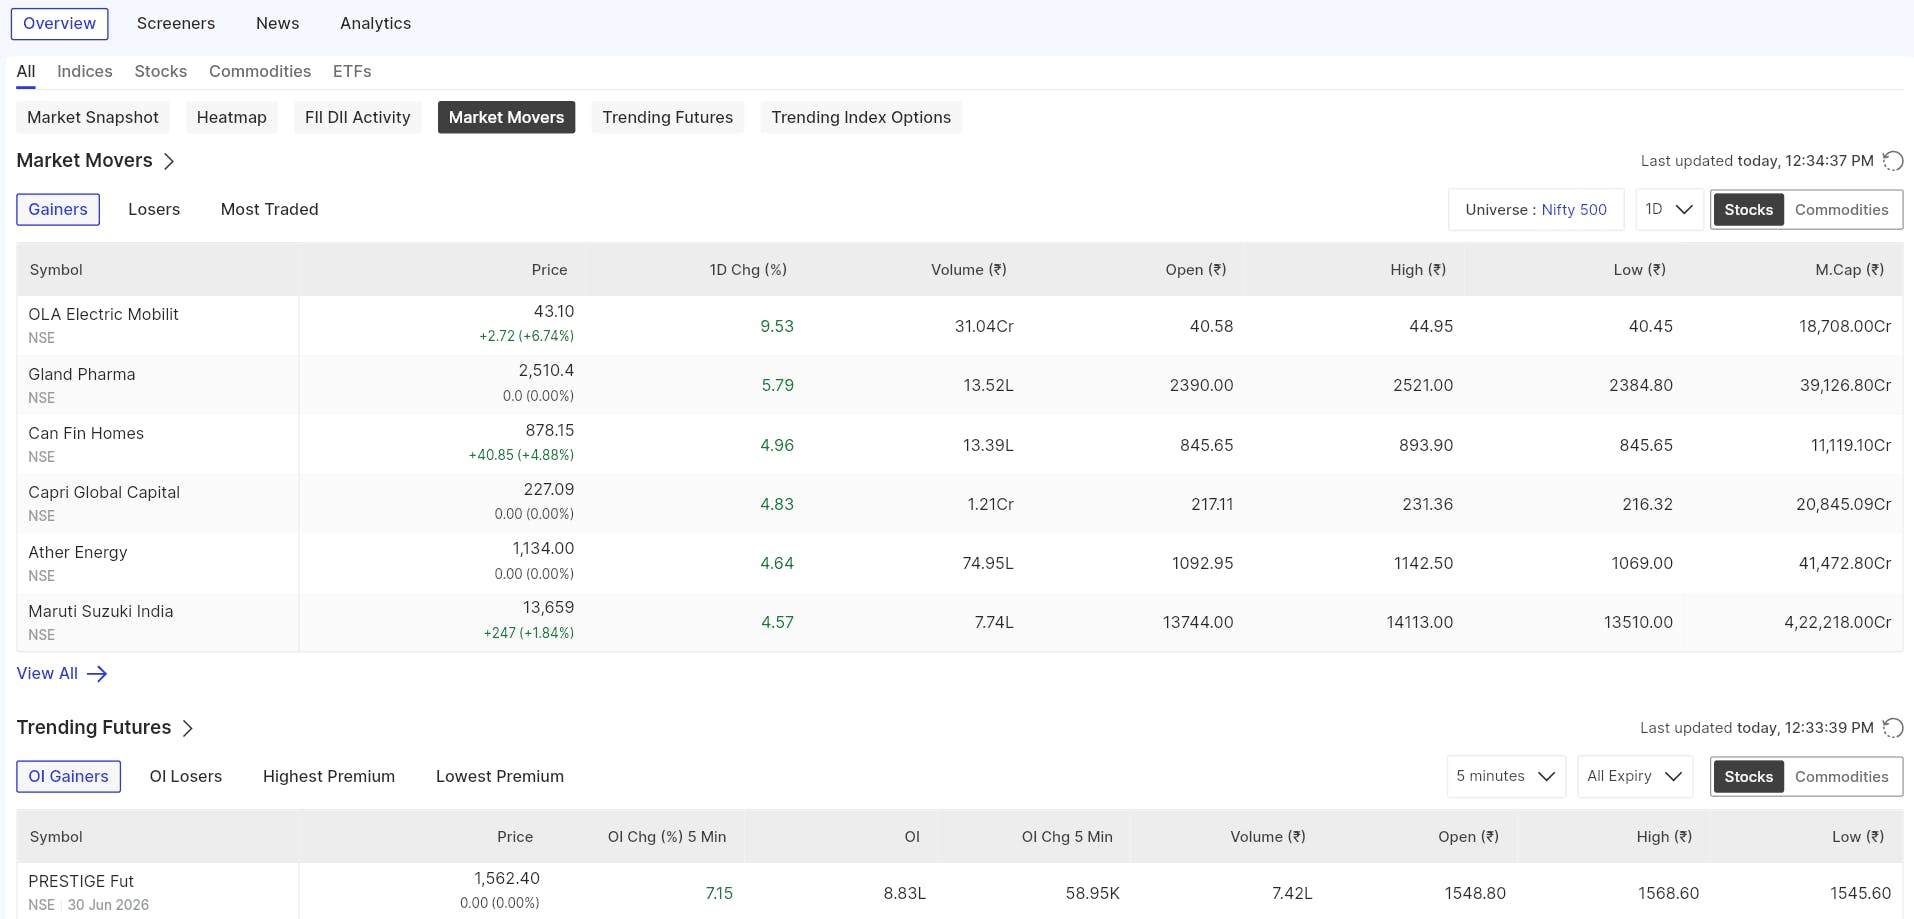Select the Heatmap section button
The width and height of the screenshot is (1914, 919).
(x=232, y=117)
